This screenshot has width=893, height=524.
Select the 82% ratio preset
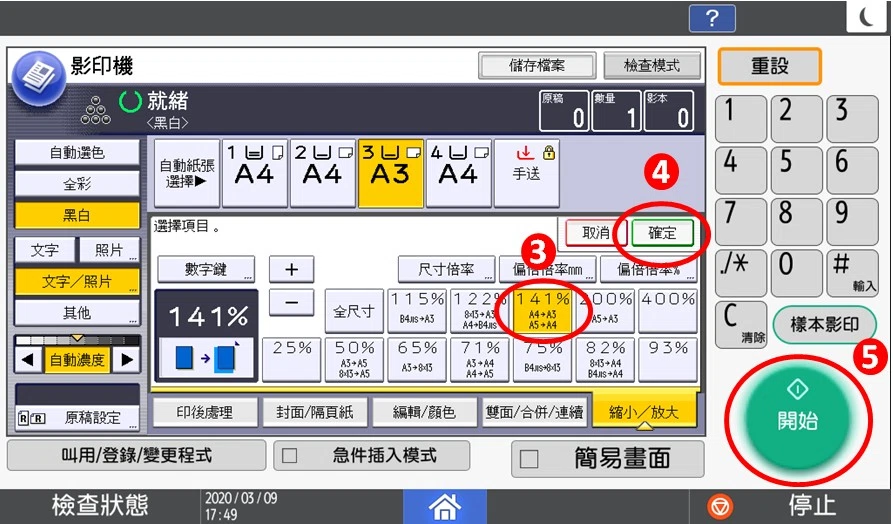pos(605,360)
